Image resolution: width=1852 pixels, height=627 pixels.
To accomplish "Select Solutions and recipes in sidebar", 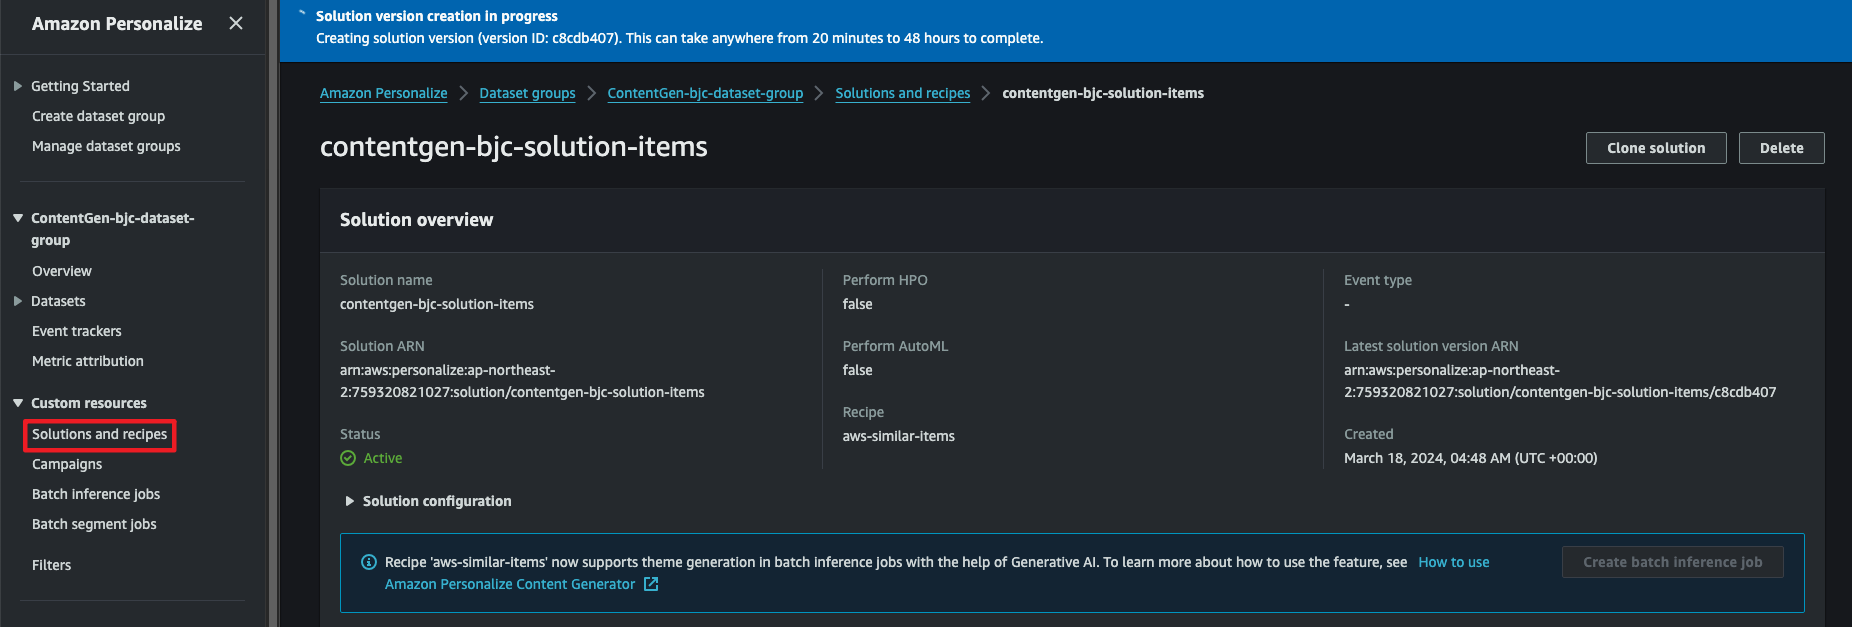I will (x=100, y=434).
